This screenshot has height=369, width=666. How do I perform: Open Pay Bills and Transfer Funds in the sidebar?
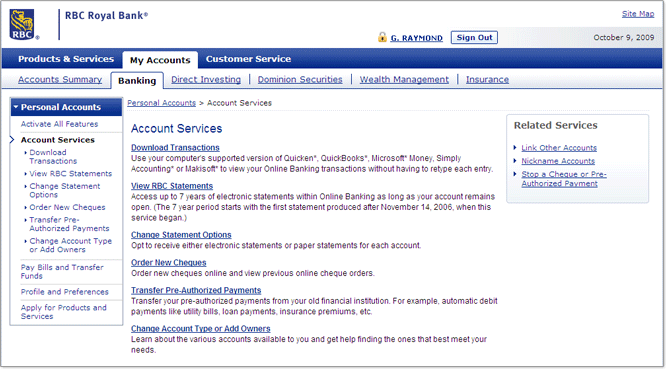coord(62,271)
